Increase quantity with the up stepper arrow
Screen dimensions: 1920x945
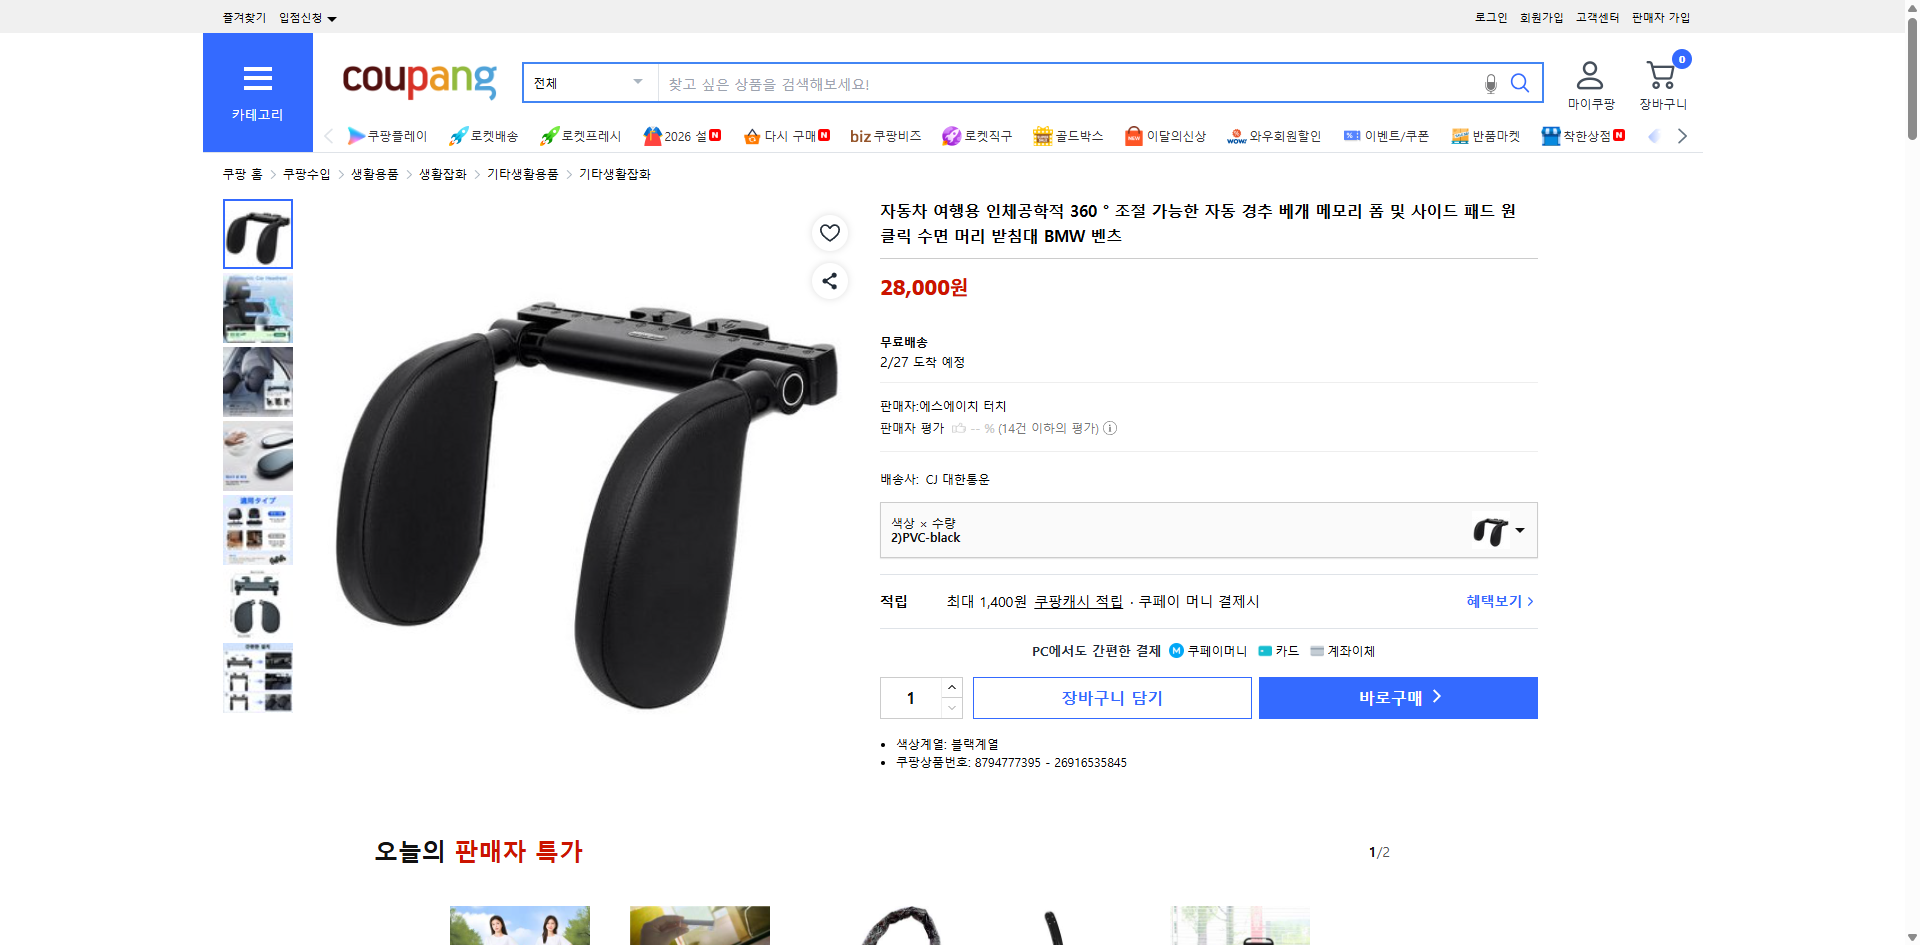pyautogui.click(x=951, y=686)
